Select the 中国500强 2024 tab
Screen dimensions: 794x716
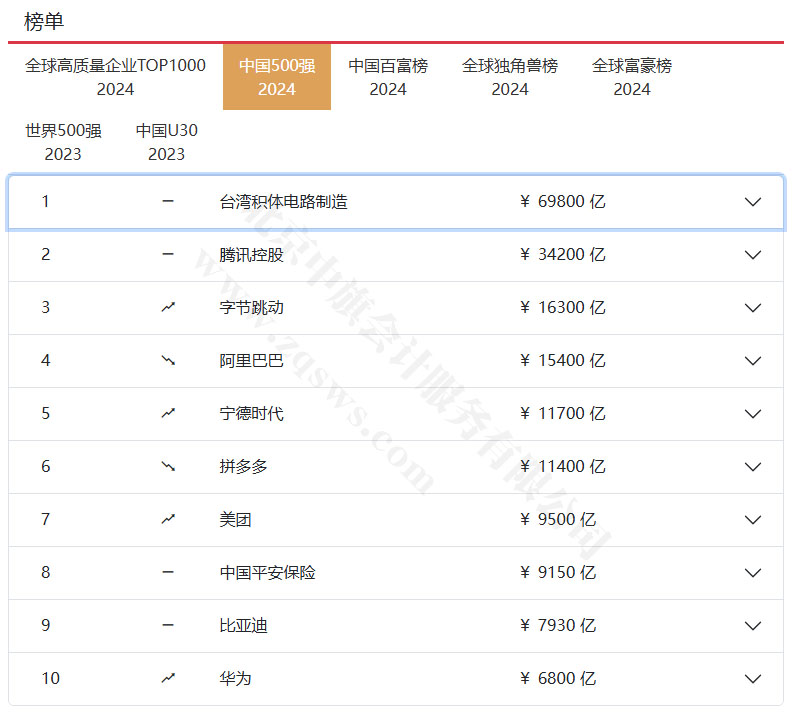point(277,77)
